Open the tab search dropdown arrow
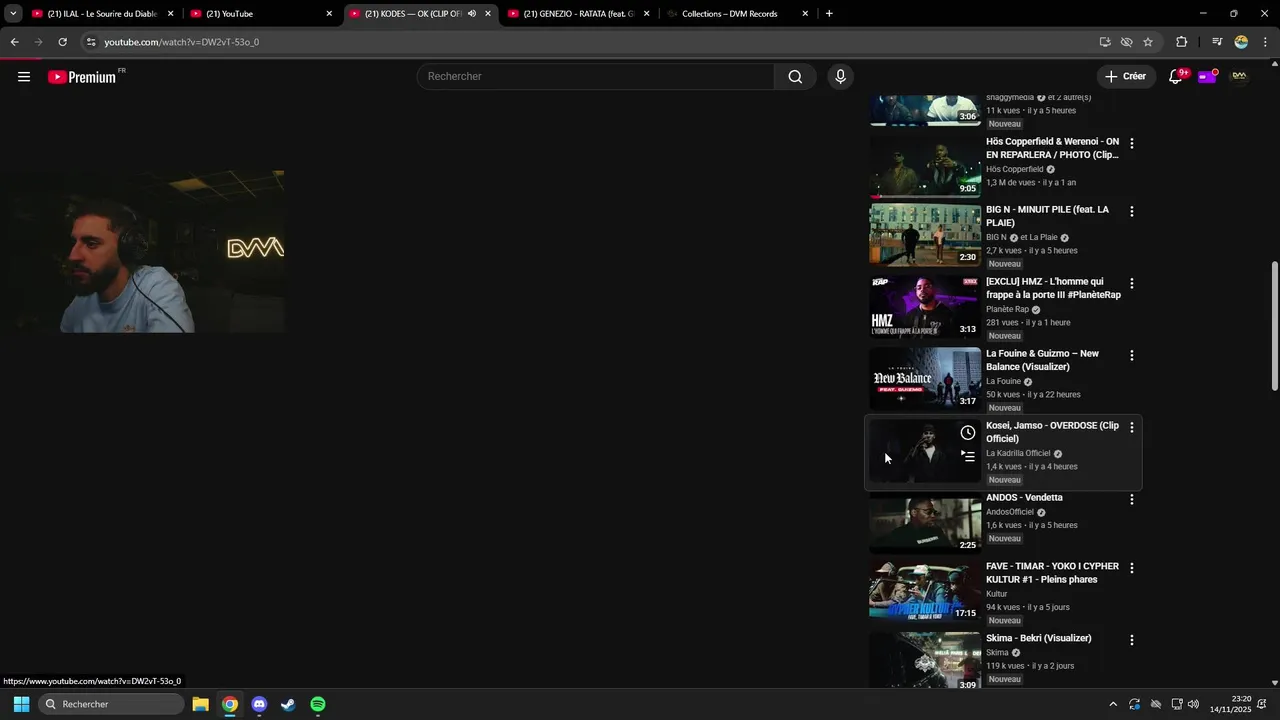Viewport: 1280px width, 720px height. [13, 14]
